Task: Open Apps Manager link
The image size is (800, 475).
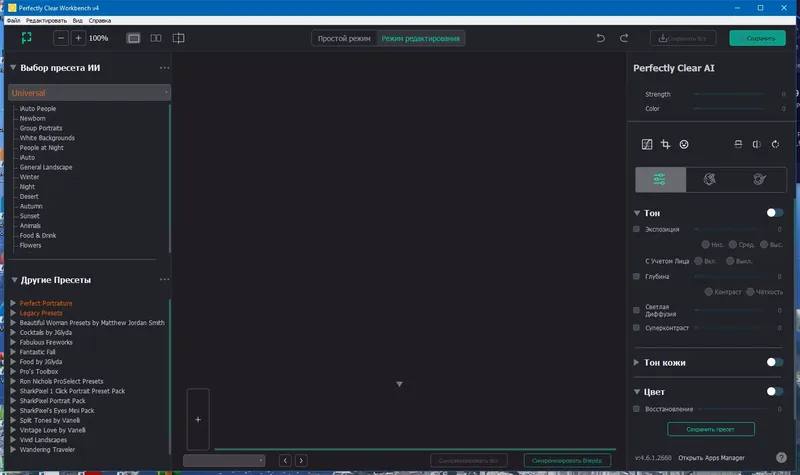Action: [711, 458]
